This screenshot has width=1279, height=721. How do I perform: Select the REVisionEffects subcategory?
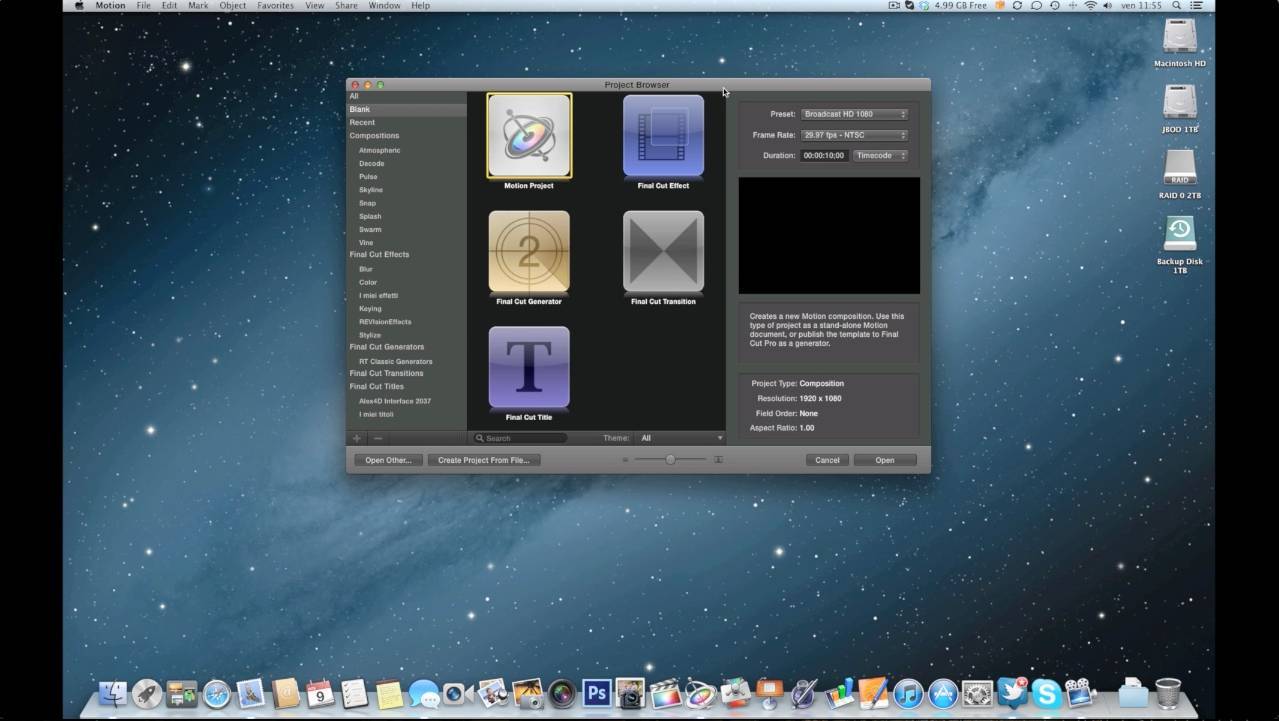pos(385,322)
